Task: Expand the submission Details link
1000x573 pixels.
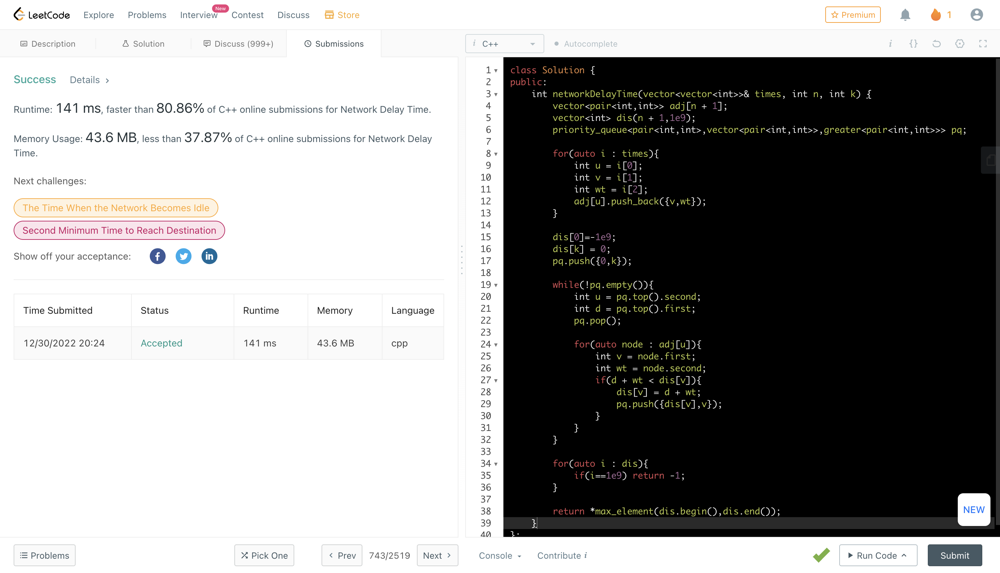Action: click(89, 80)
